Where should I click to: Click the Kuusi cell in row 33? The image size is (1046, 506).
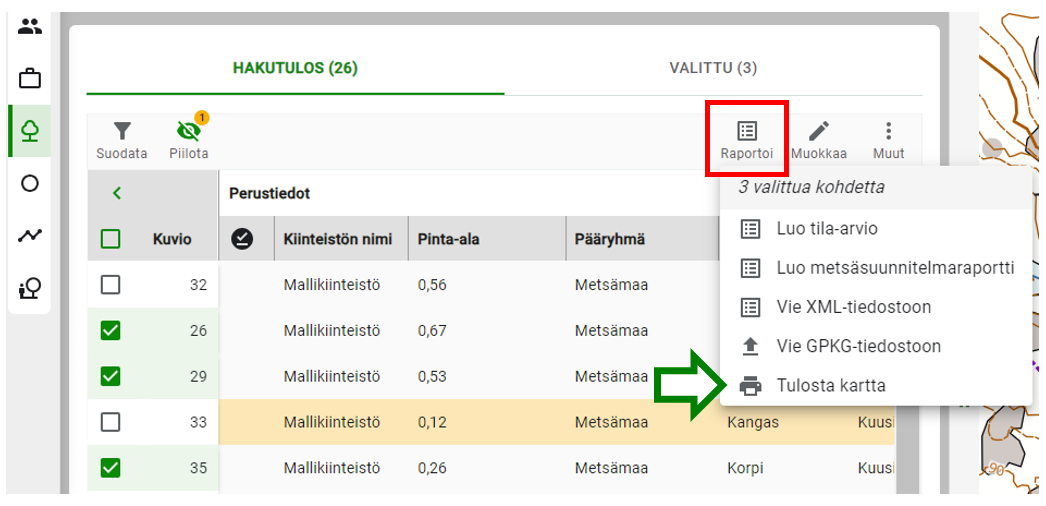pos(876,422)
